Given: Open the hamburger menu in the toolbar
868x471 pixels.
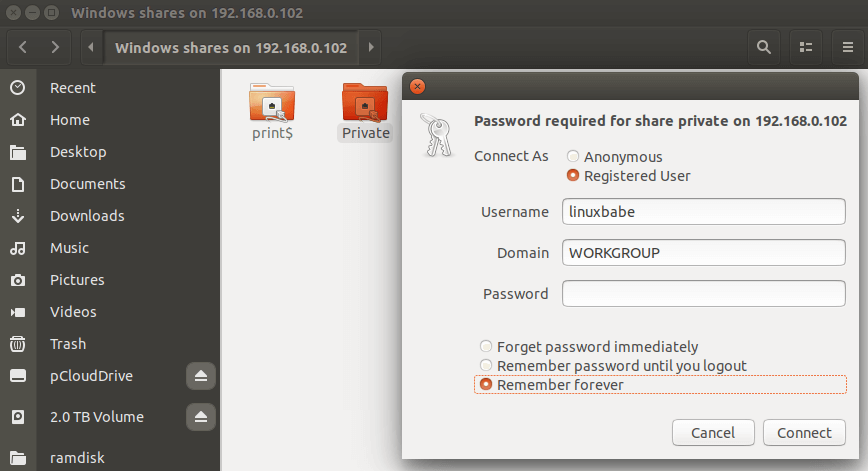Looking at the screenshot, I should pyautogui.click(x=845, y=47).
